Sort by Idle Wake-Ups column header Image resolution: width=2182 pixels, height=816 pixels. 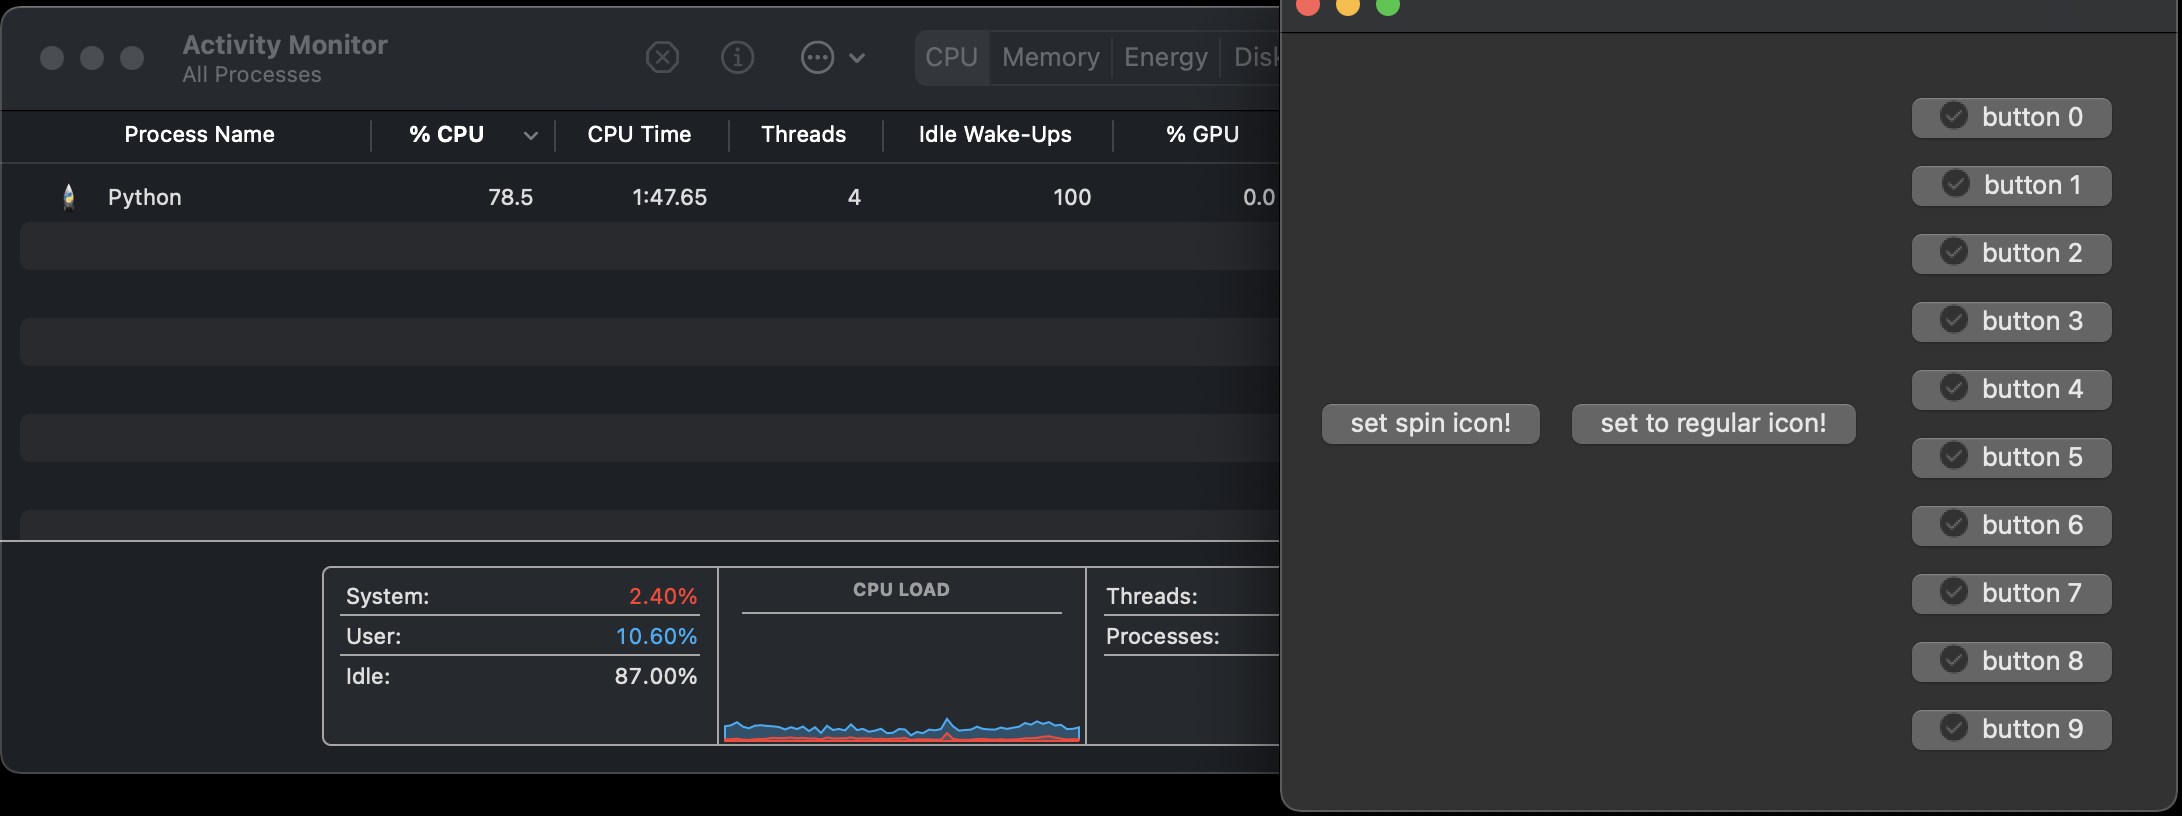point(995,134)
